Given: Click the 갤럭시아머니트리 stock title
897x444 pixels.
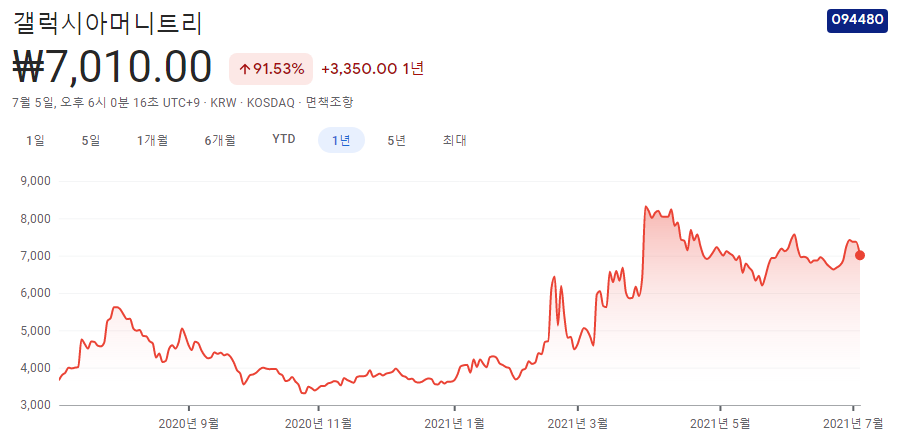Looking at the screenshot, I should [x=108, y=22].
